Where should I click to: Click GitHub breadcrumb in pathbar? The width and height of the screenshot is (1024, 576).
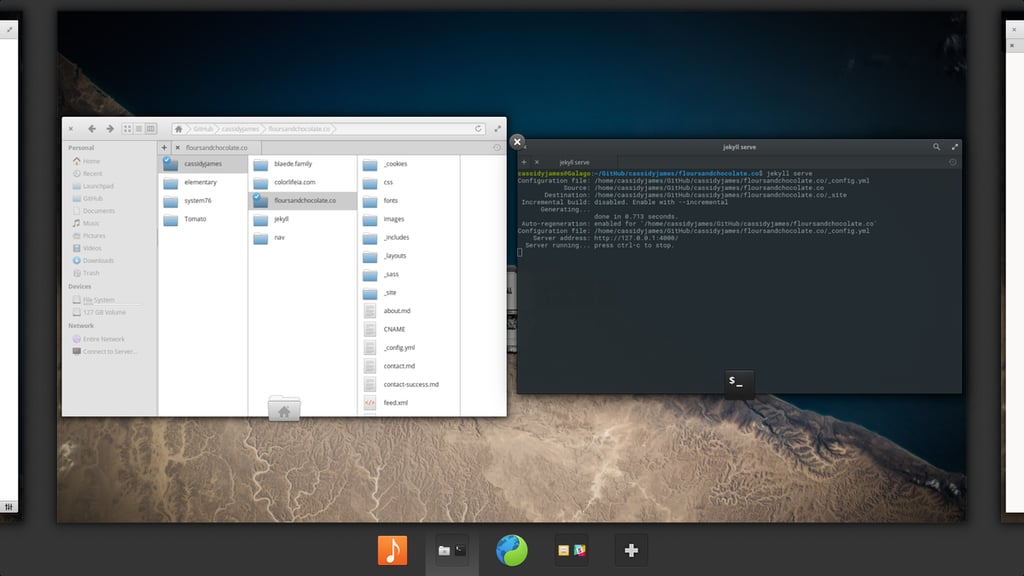click(x=203, y=129)
